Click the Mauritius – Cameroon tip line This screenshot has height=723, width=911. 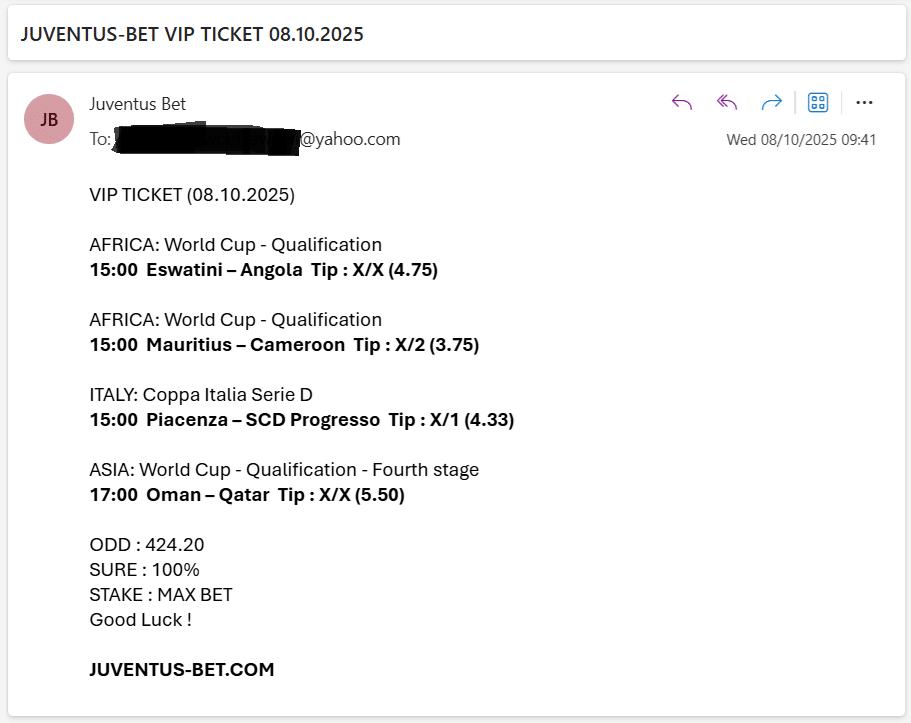[x=284, y=345]
